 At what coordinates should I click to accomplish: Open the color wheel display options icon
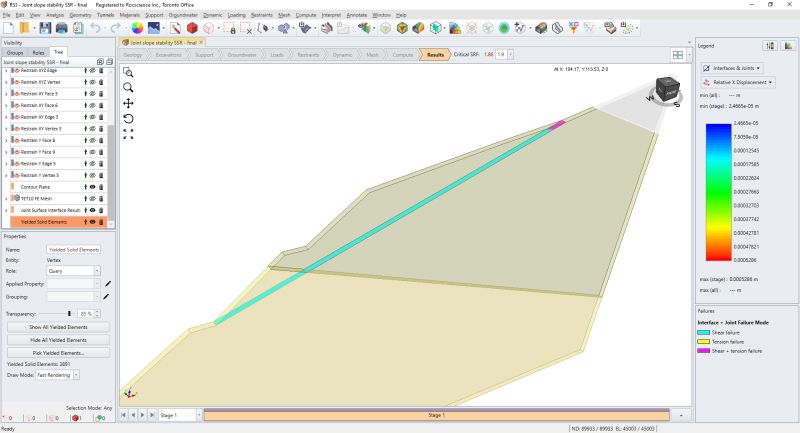pyautogui.click(x=137, y=28)
